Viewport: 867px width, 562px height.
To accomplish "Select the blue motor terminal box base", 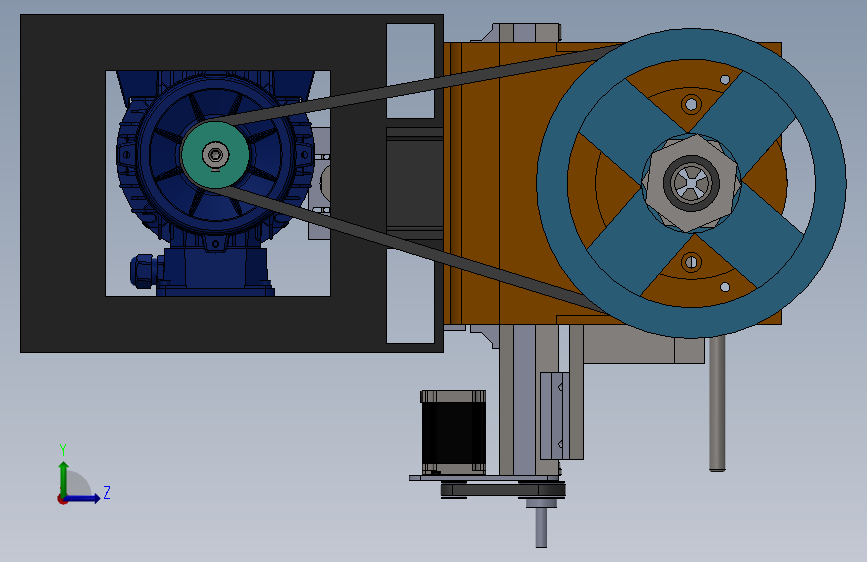I will [216, 271].
